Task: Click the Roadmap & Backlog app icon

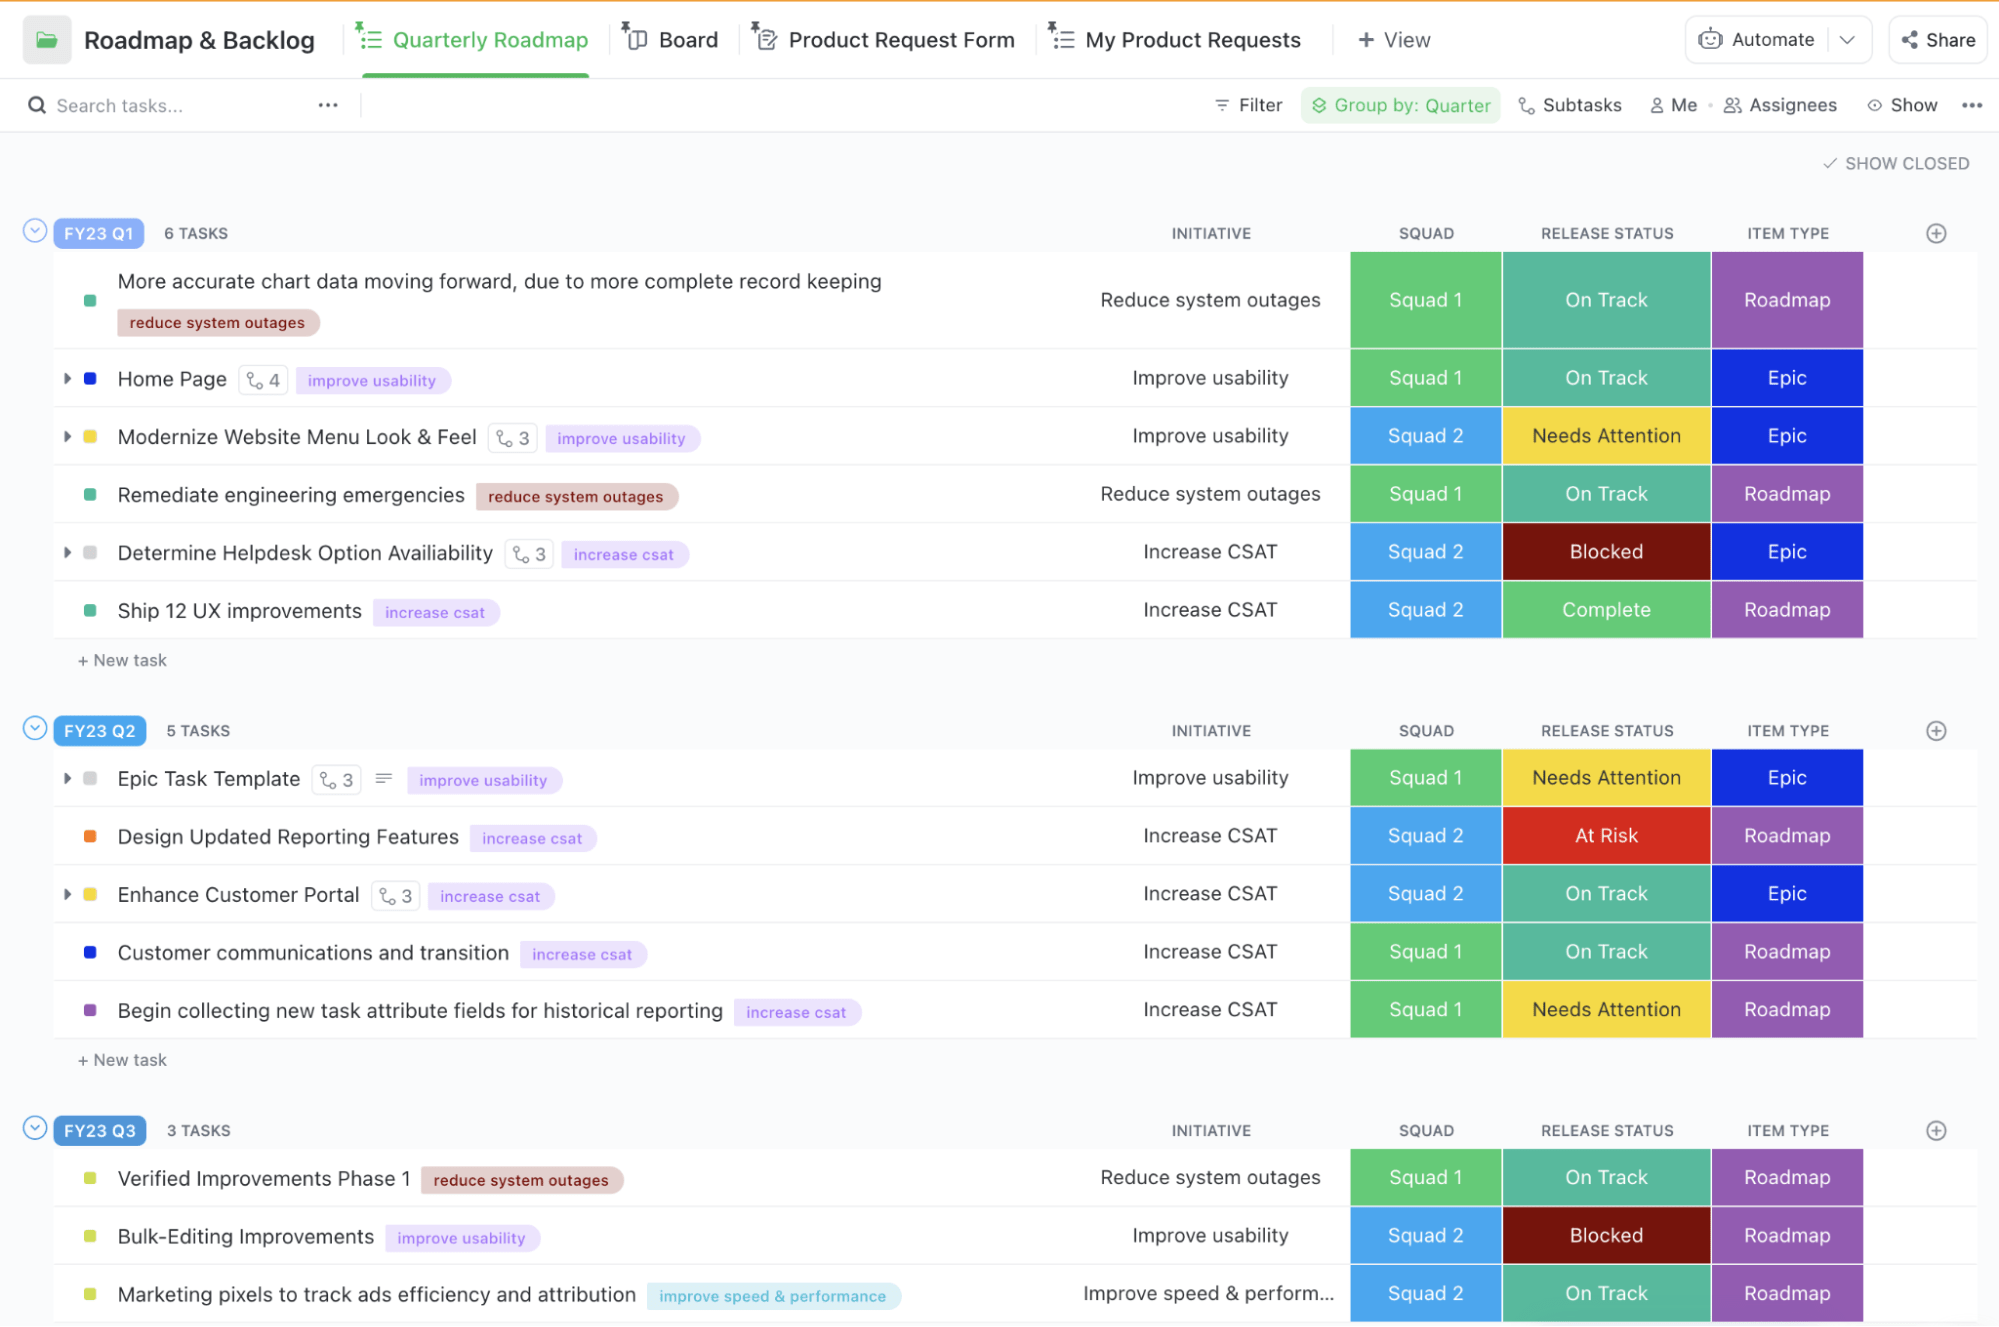Action: tap(46, 39)
